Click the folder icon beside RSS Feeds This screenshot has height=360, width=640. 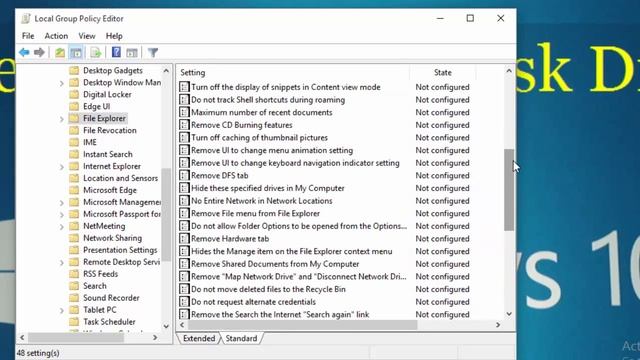[x=74, y=274]
